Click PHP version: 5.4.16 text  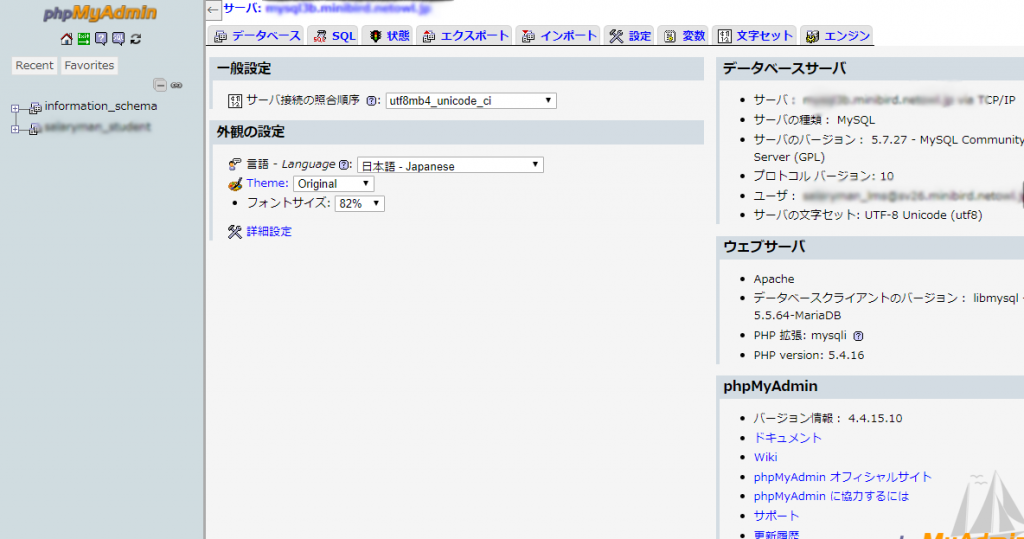pyautogui.click(x=808, y=355)
